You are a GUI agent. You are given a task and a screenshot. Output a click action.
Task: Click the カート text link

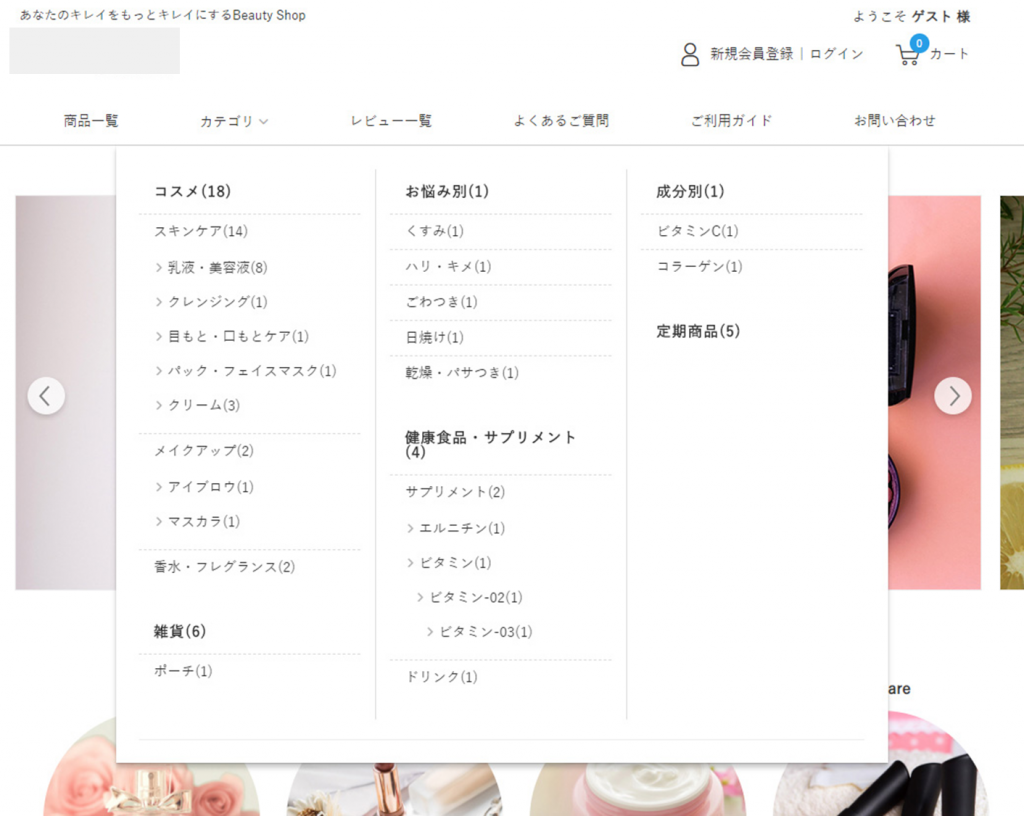pos(949,54)
